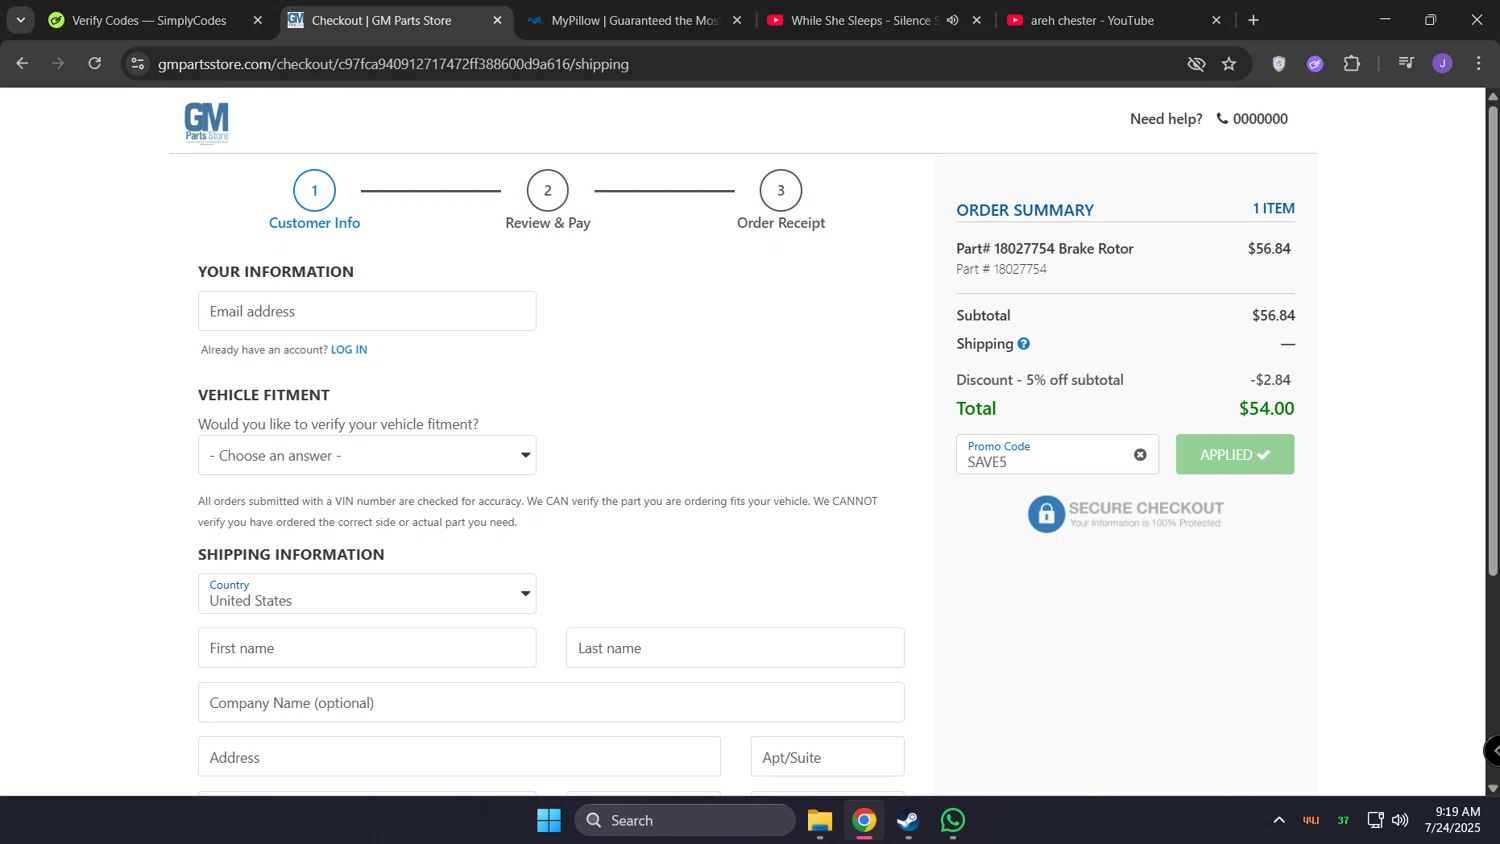Open the Chrome profile avatar
This screenshot has width=1500, height=844.
click(x=1442, y=64)
